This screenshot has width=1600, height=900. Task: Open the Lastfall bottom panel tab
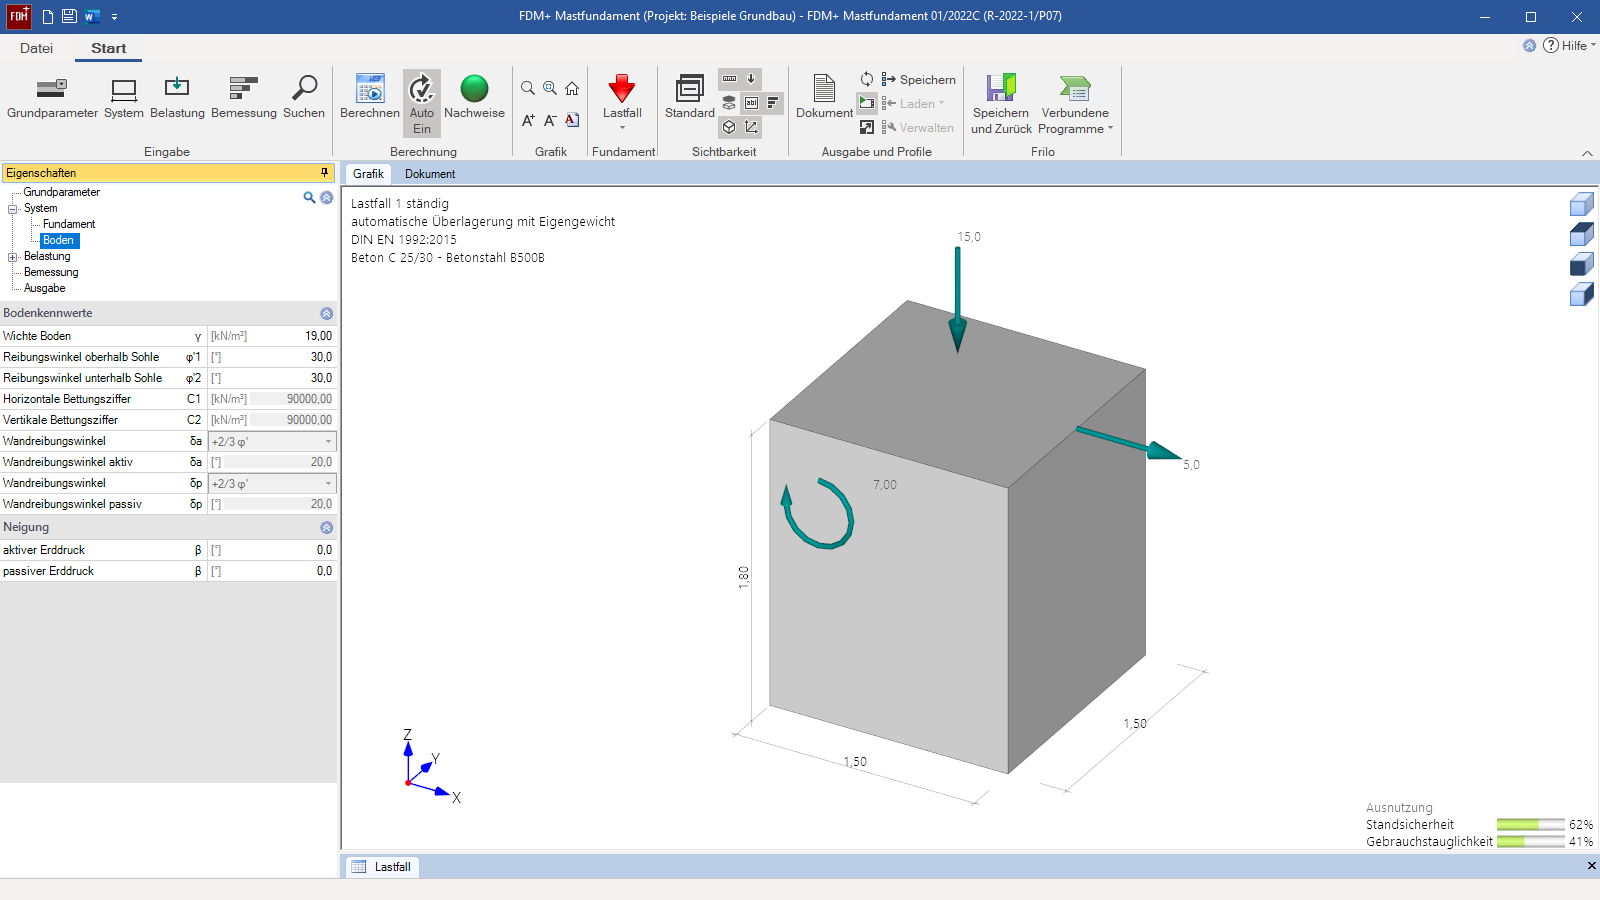(x=381, y=867)
